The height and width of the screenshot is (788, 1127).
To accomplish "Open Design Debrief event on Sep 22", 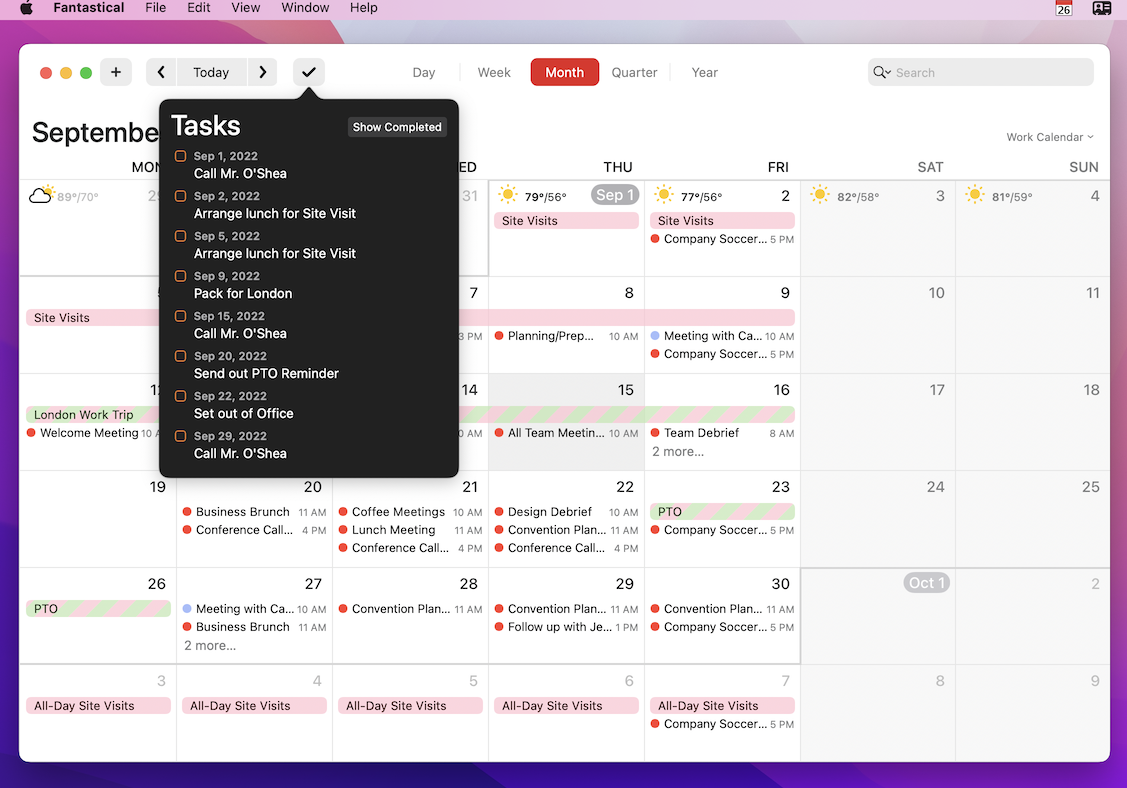I will click(x=566, y=512).
